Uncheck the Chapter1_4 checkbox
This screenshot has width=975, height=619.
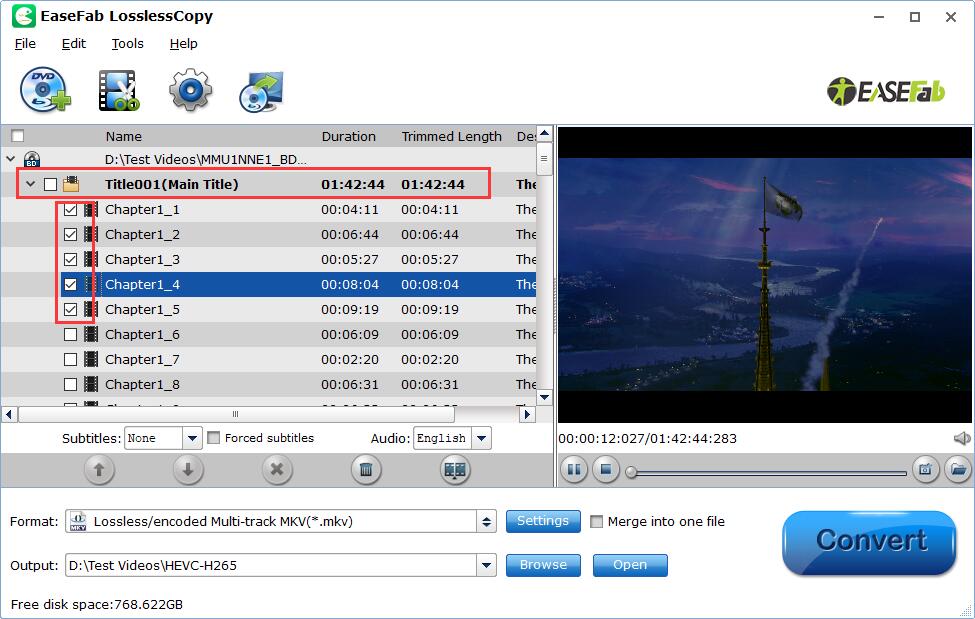pos(70,284)
